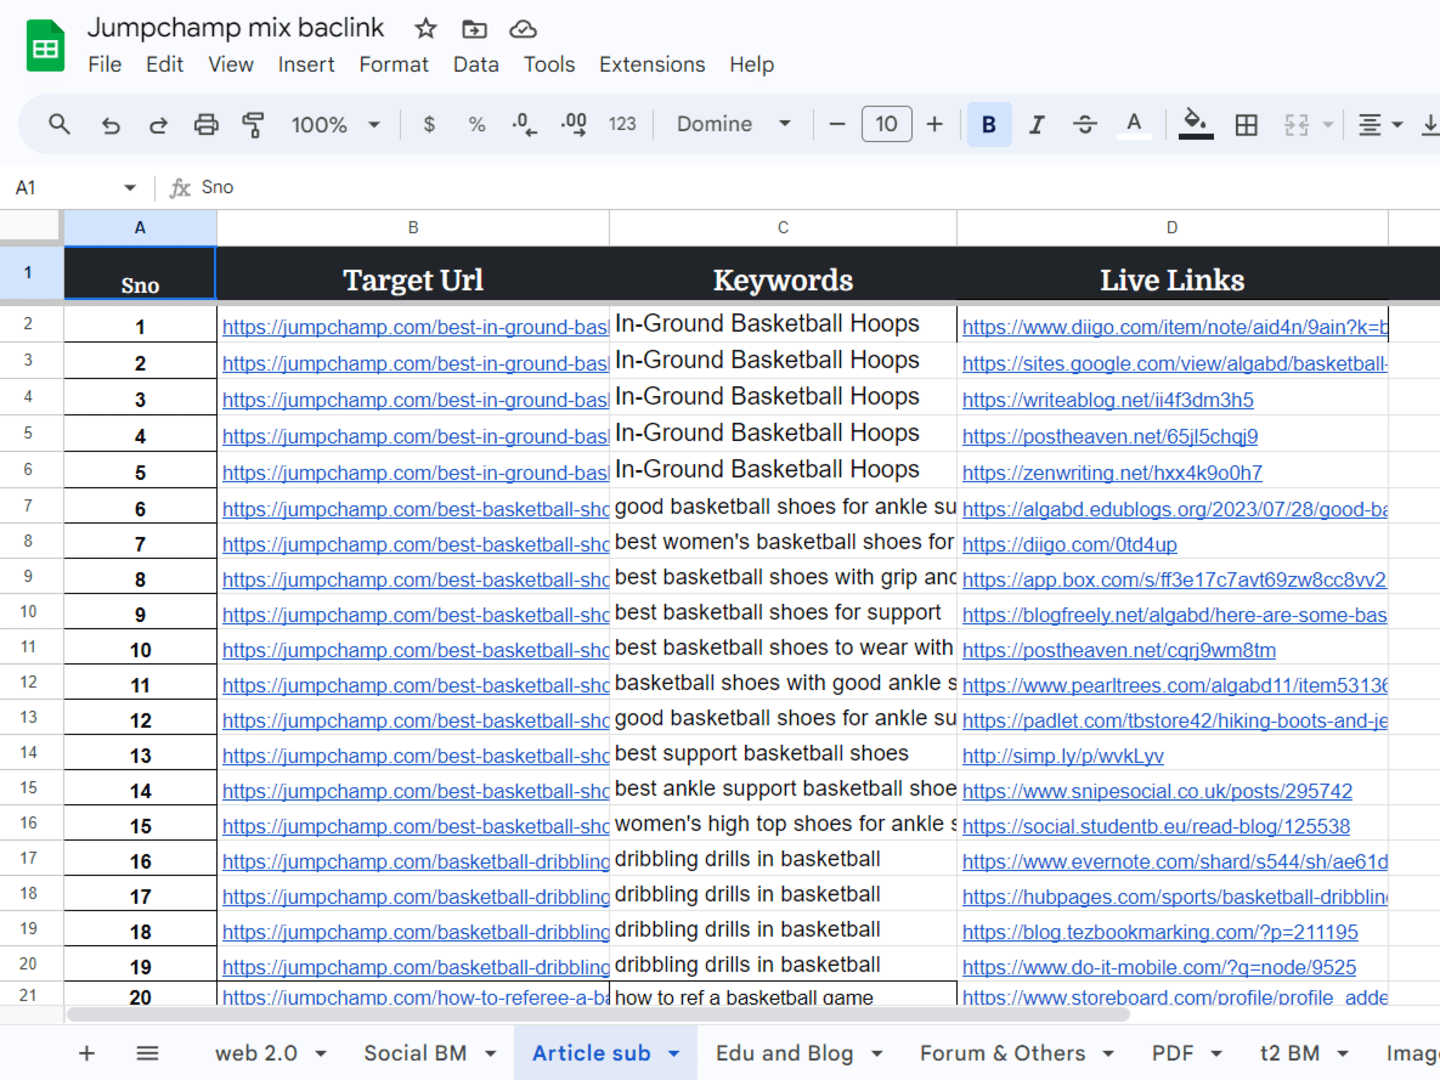The image size is (1440, 1080).
Task: Toggle bold formatting
Action: 989,124
